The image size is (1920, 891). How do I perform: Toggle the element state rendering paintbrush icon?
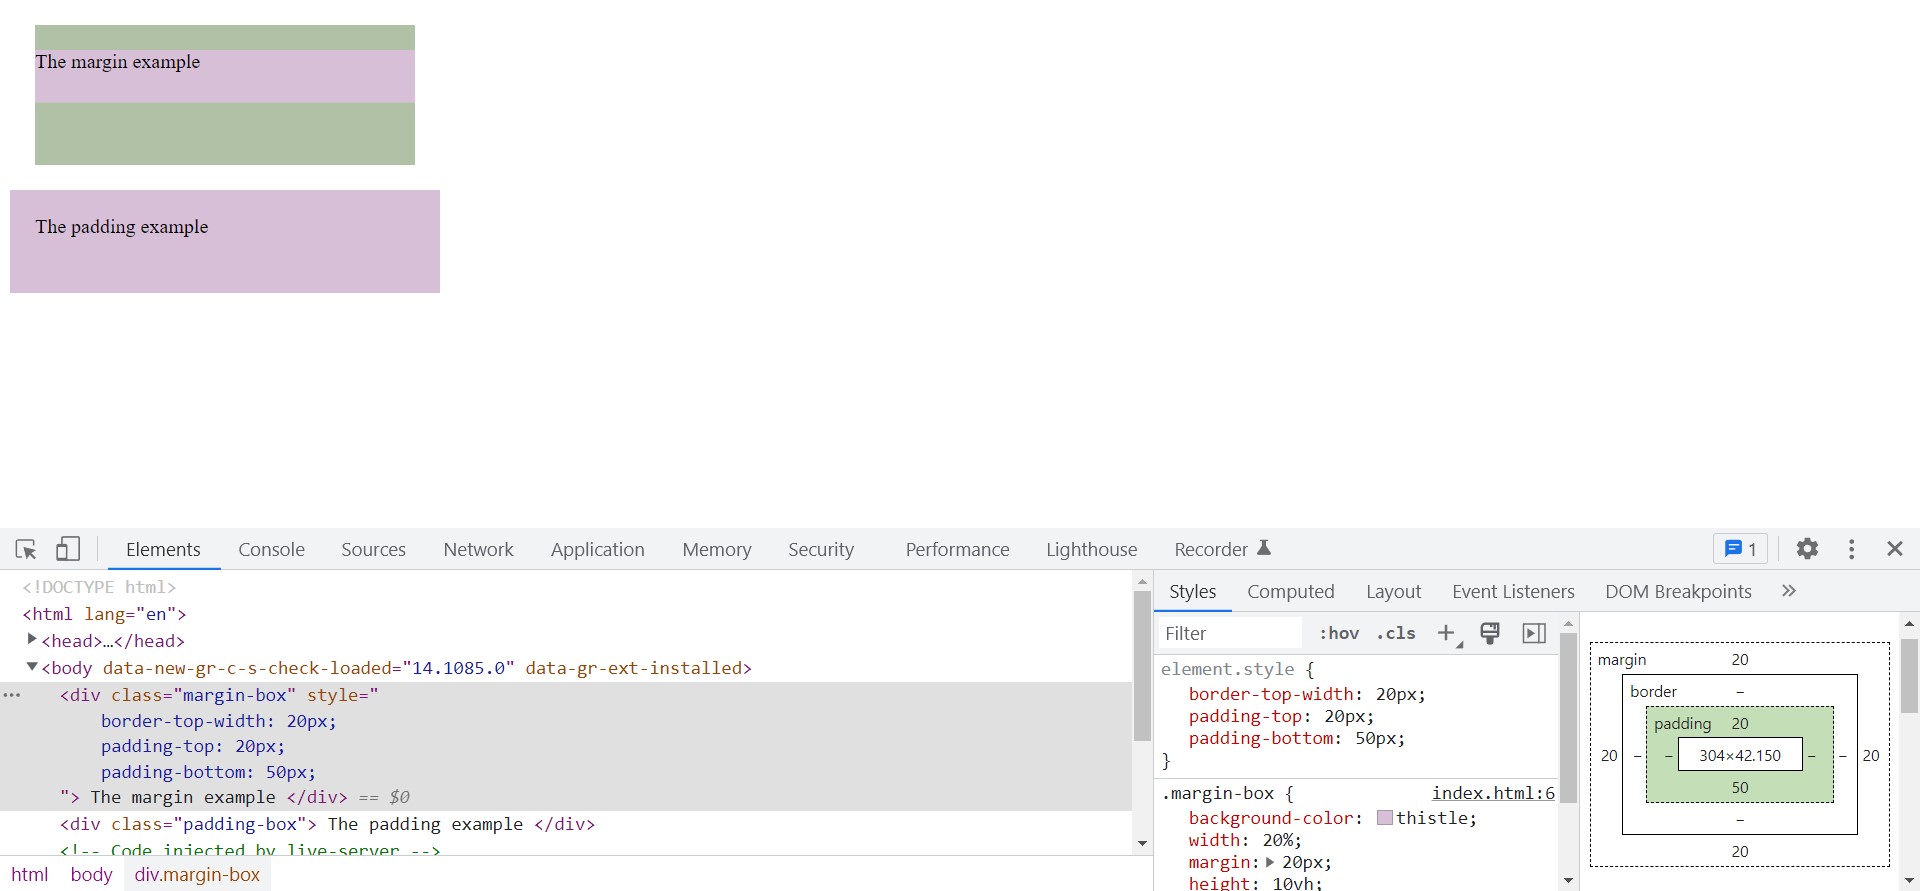click(1490, 633)
